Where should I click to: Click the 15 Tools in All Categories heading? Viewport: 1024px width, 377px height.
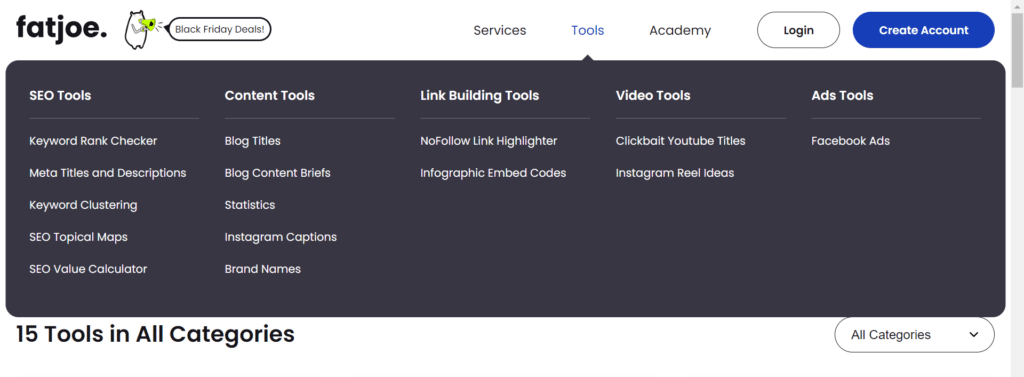pyautogui.click(x=155, y=334)
